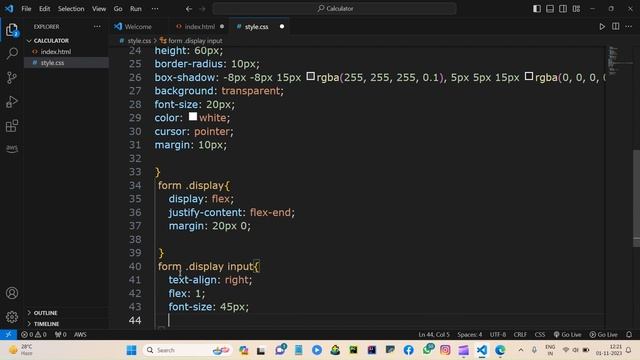Viewport: 640px width, 360px height.
Task: Split the editor to the right
Action: pyautogui.click(x=616, y=27)
